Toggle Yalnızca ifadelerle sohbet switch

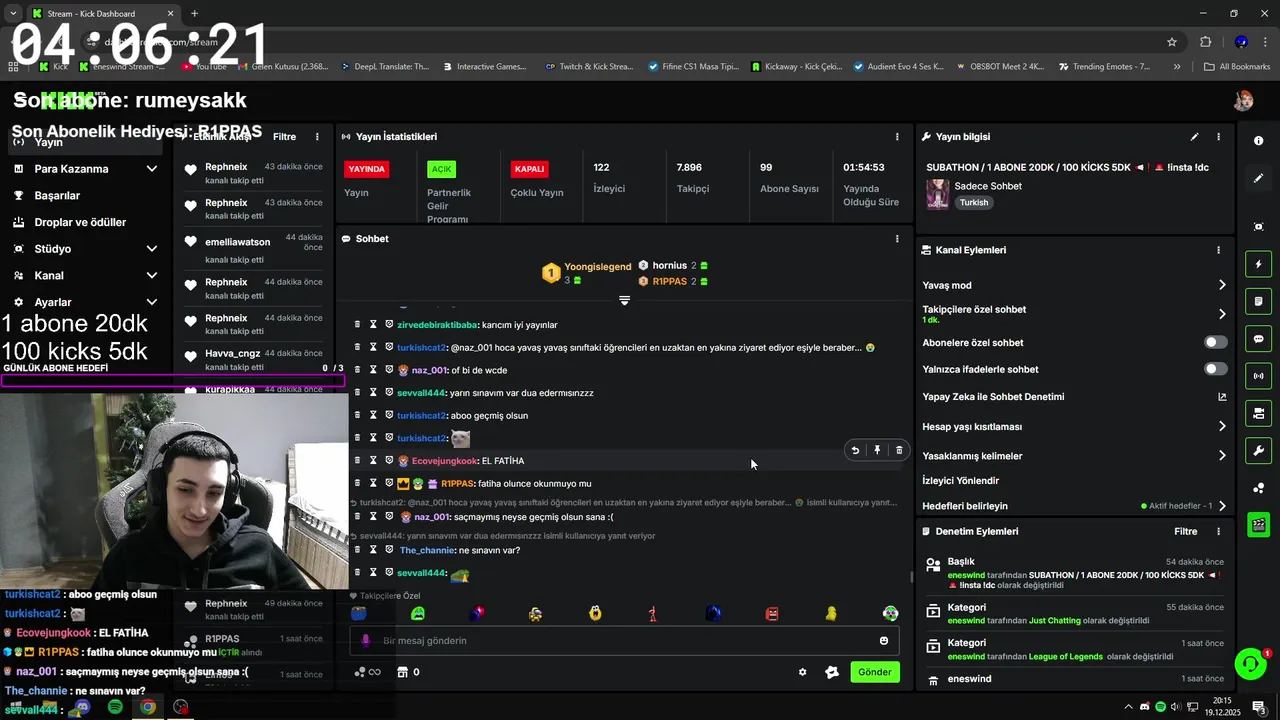click(x=1215, y=369)
